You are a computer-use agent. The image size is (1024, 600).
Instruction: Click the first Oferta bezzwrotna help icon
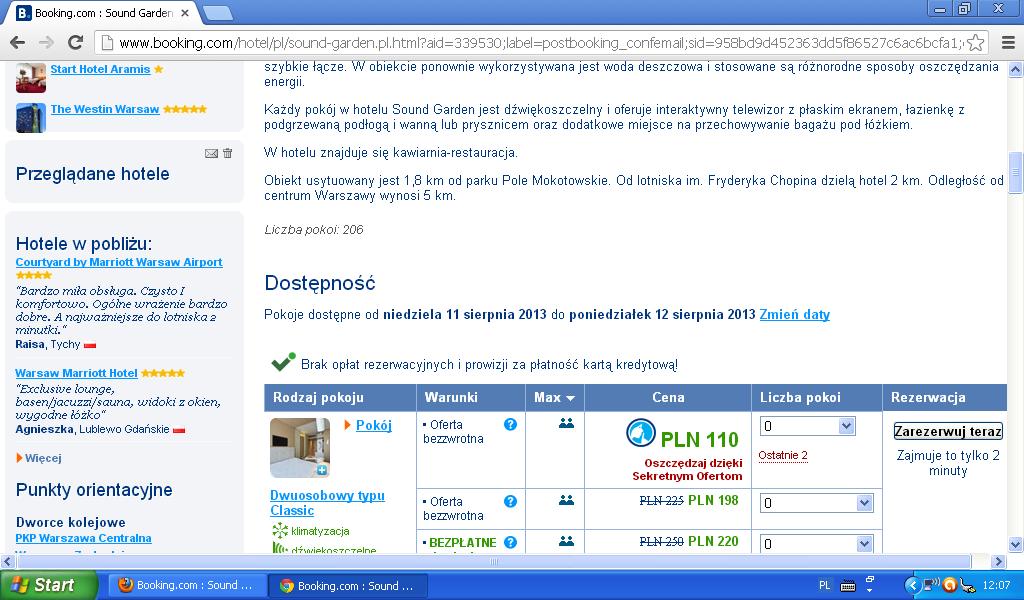pos(510,424)
